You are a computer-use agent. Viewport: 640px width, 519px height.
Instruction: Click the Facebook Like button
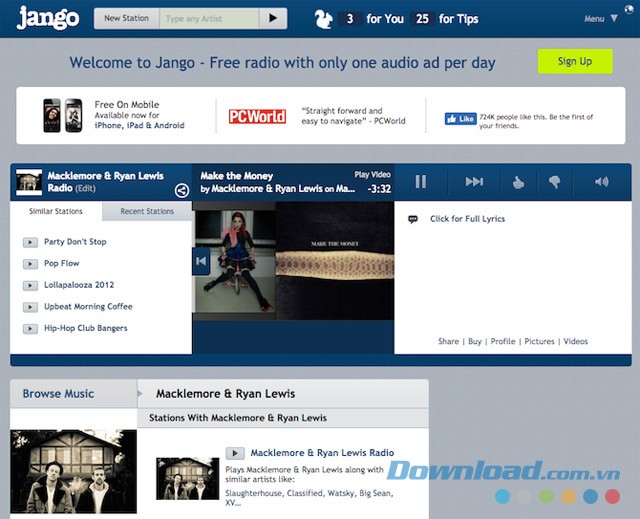tap(461, 118)
